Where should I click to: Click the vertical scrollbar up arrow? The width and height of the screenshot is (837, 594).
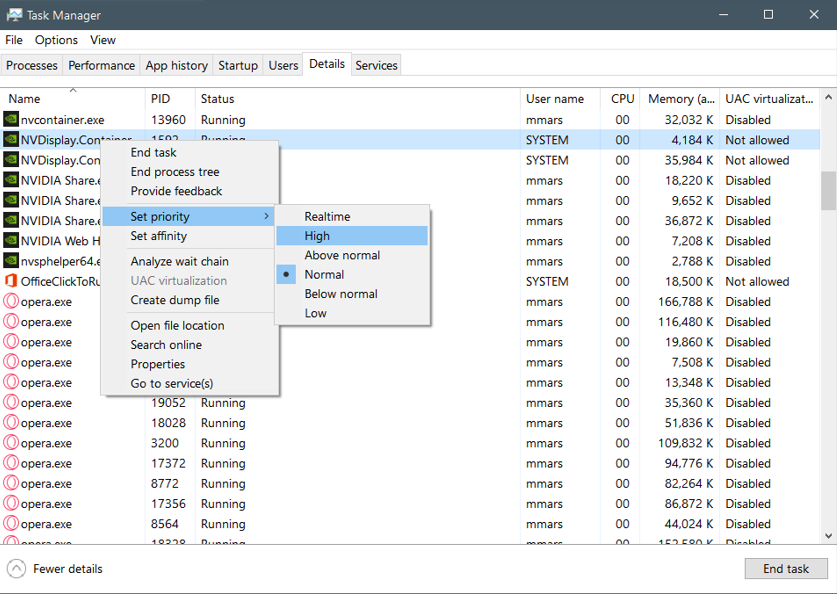coord(828,97)
